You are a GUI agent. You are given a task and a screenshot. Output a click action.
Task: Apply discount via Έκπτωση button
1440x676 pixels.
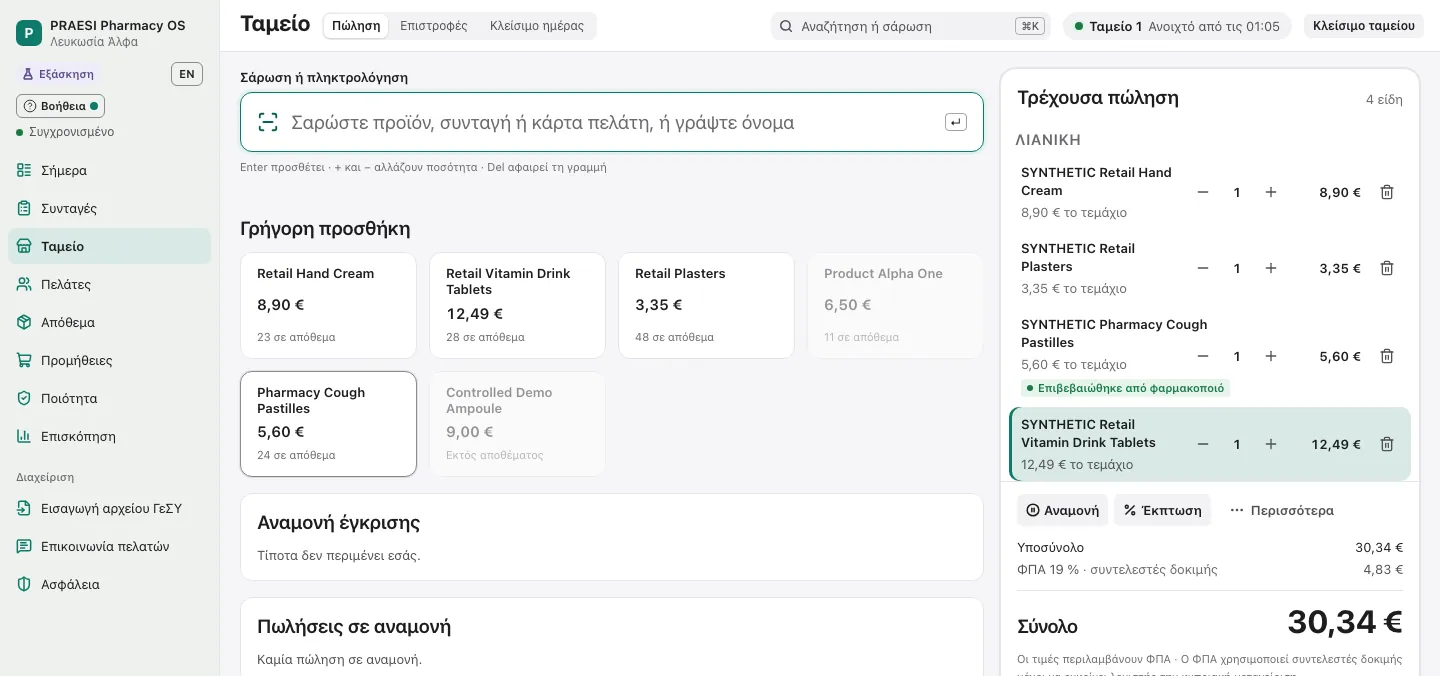[1163, 510]
